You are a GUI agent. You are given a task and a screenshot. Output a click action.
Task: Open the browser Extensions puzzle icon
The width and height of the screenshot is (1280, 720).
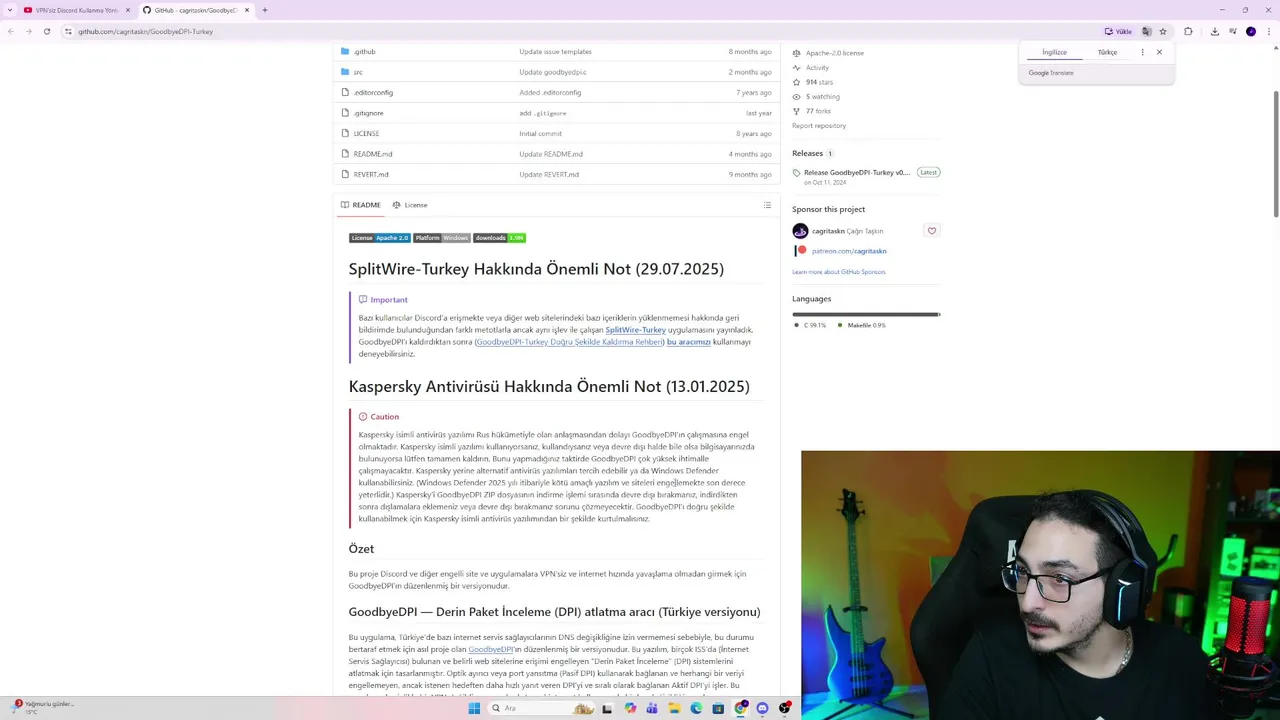point(1188,31)
